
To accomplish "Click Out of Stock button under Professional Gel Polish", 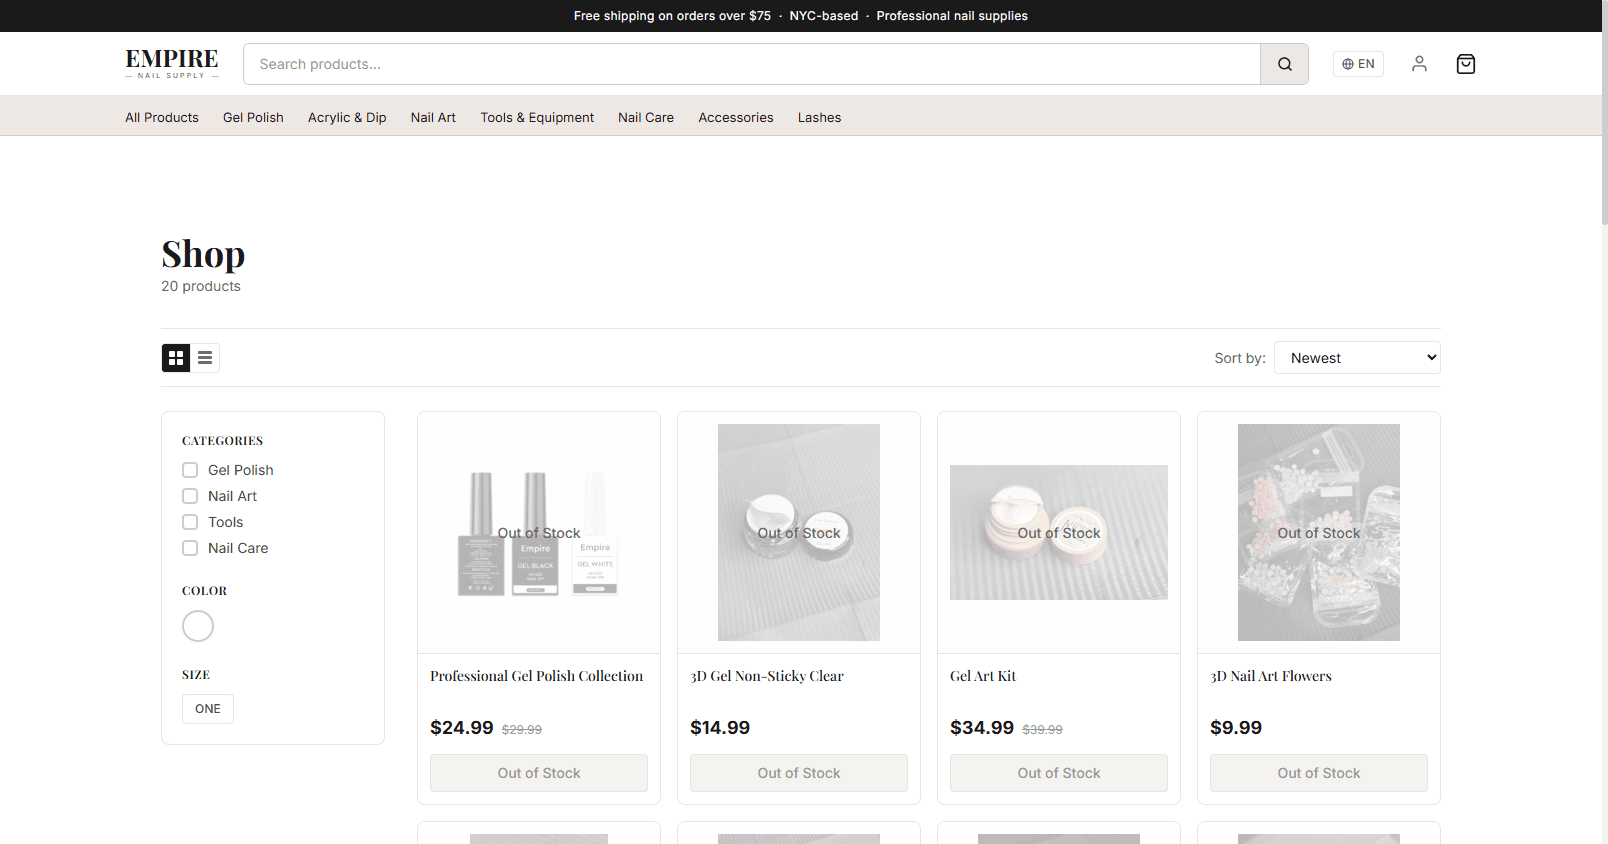I will tap(539, 773).
